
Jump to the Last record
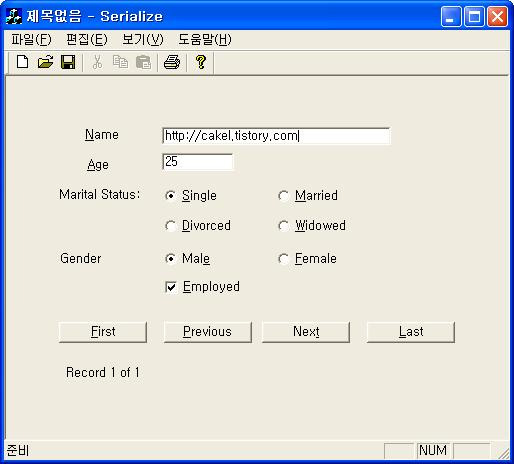411,332
